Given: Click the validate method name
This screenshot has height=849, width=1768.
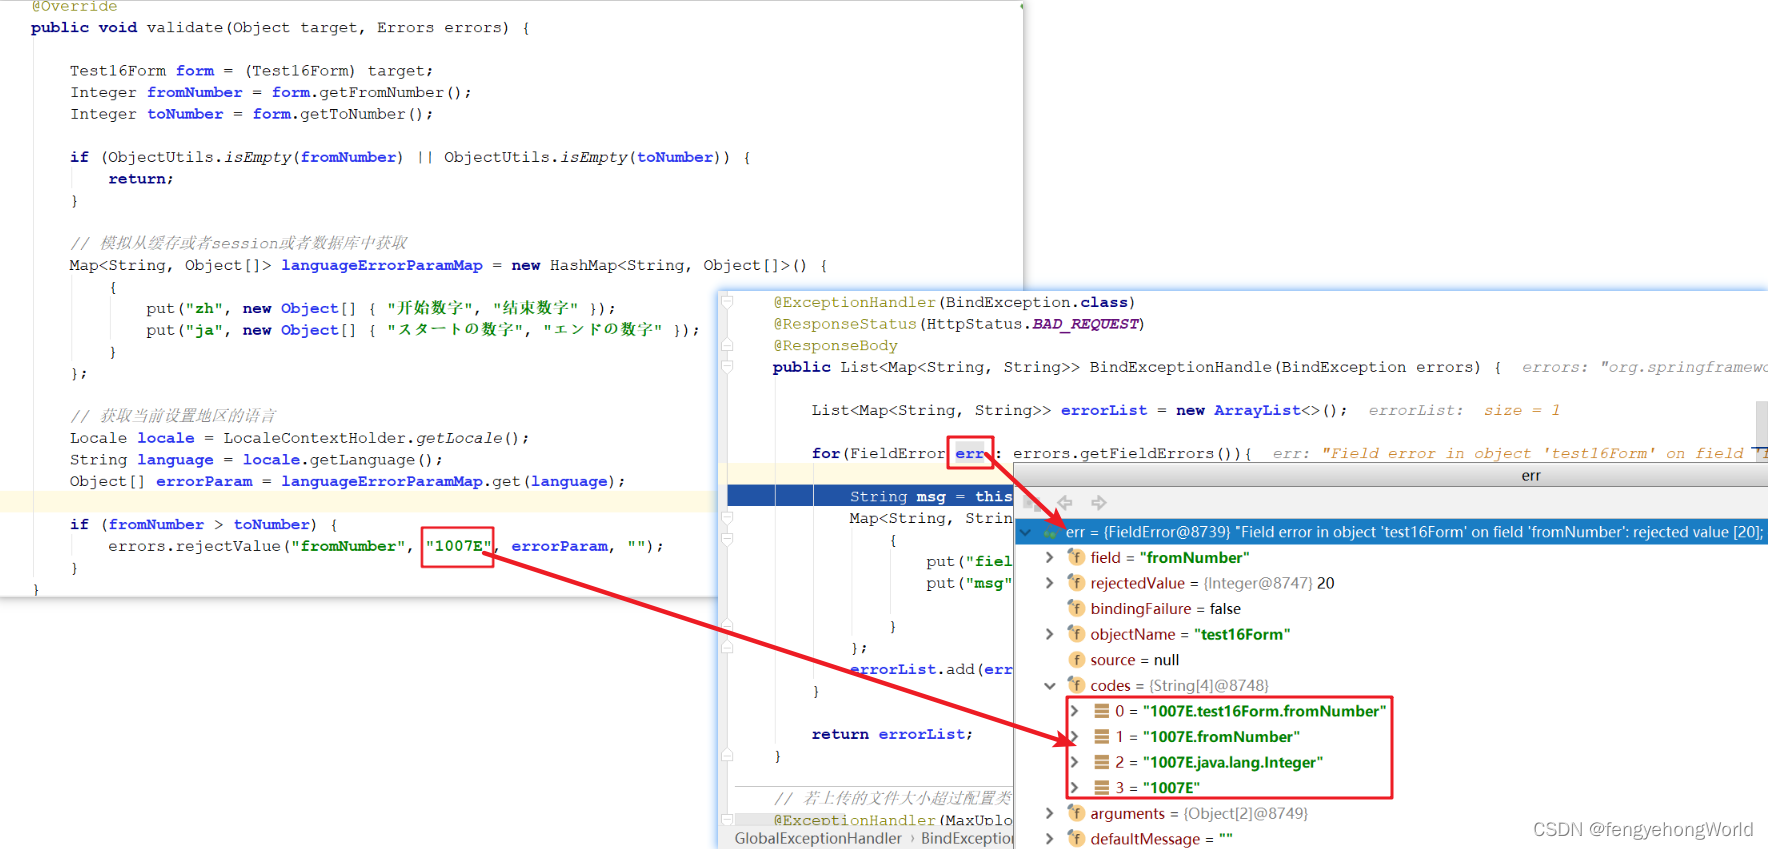Looking at the screenshot, I should pyautogui.click(x=185, y=27).
